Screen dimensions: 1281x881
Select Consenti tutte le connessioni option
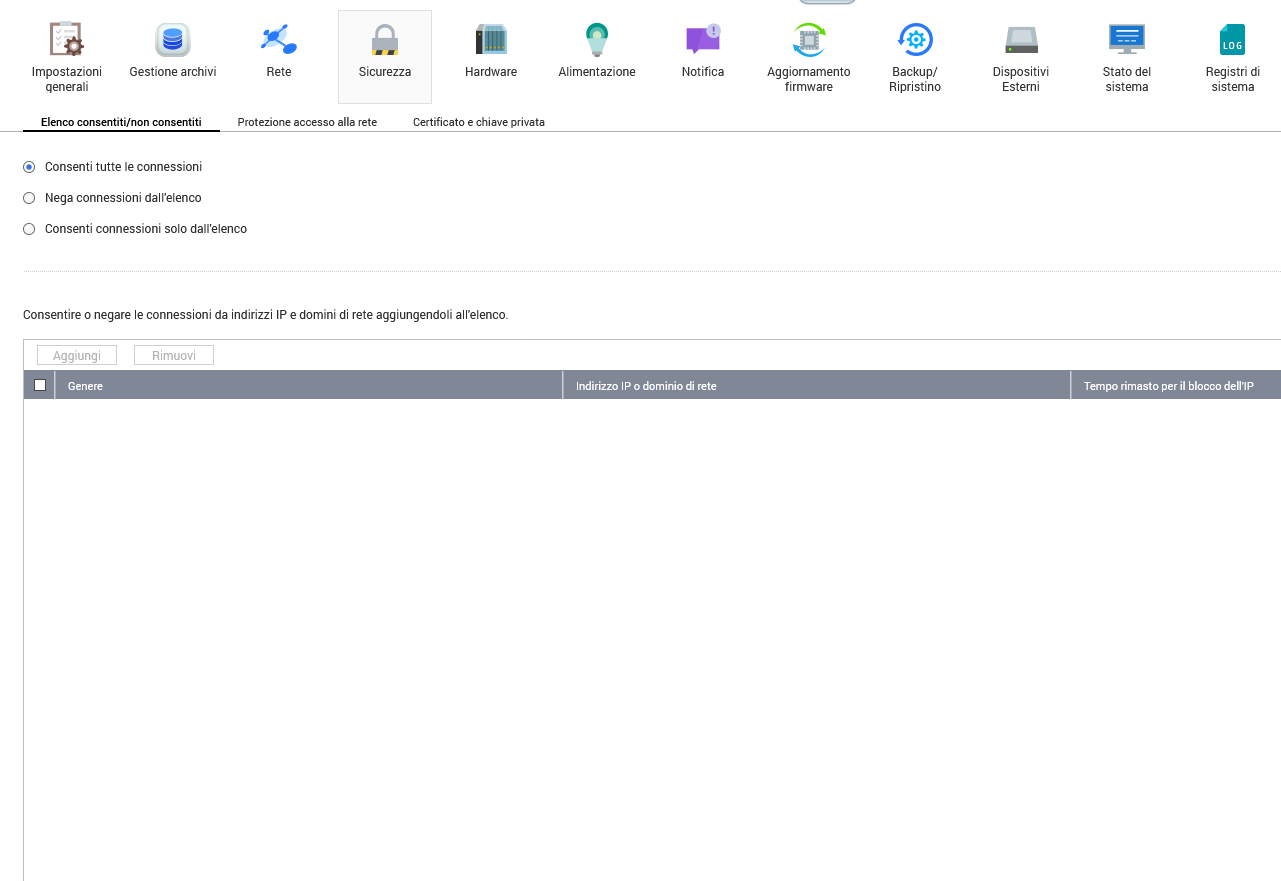[29, 167]
